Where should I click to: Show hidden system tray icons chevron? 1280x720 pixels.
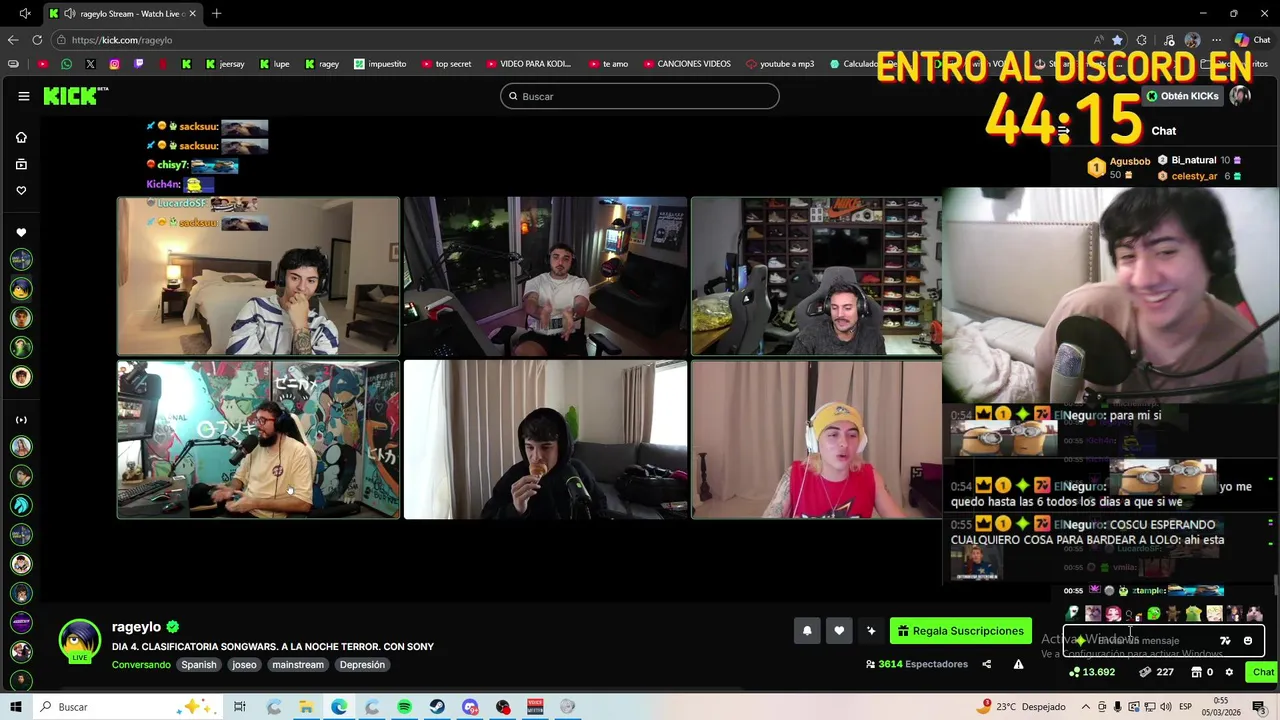1087,707
